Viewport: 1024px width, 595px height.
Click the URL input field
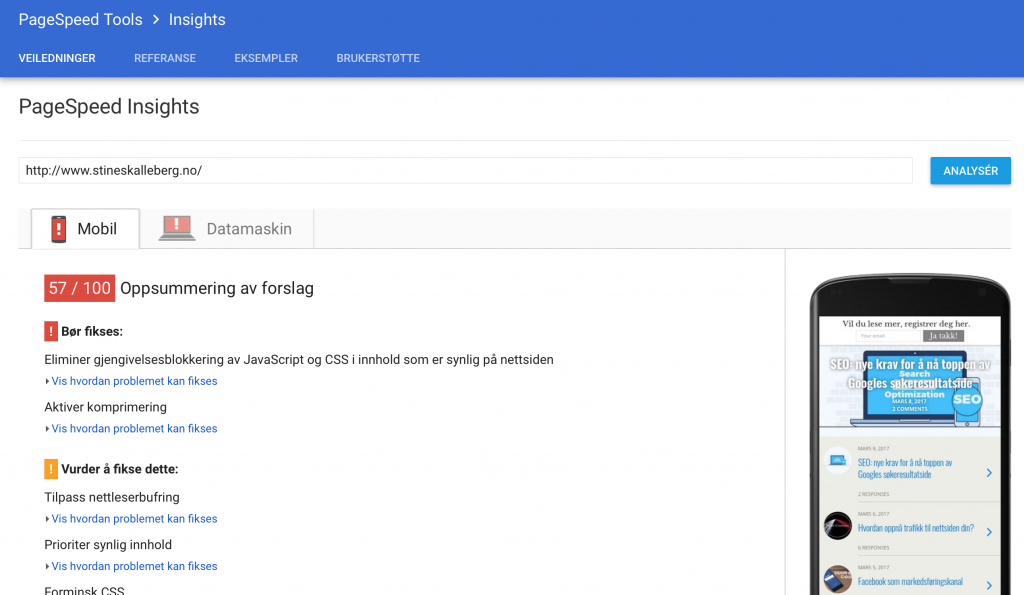point(465,170)
